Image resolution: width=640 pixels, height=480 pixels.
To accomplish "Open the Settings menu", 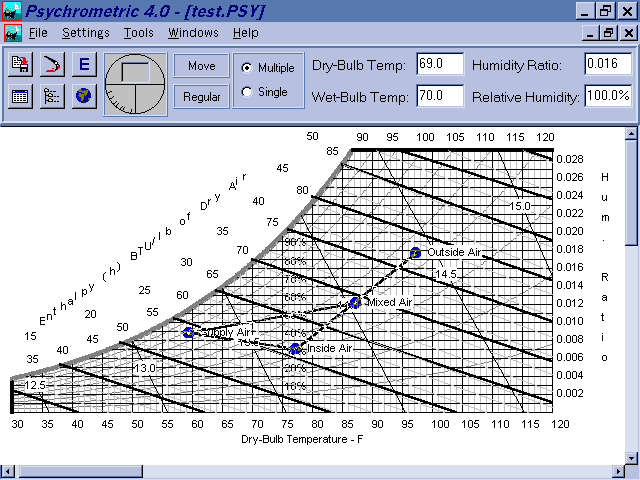I will point(86,33).
